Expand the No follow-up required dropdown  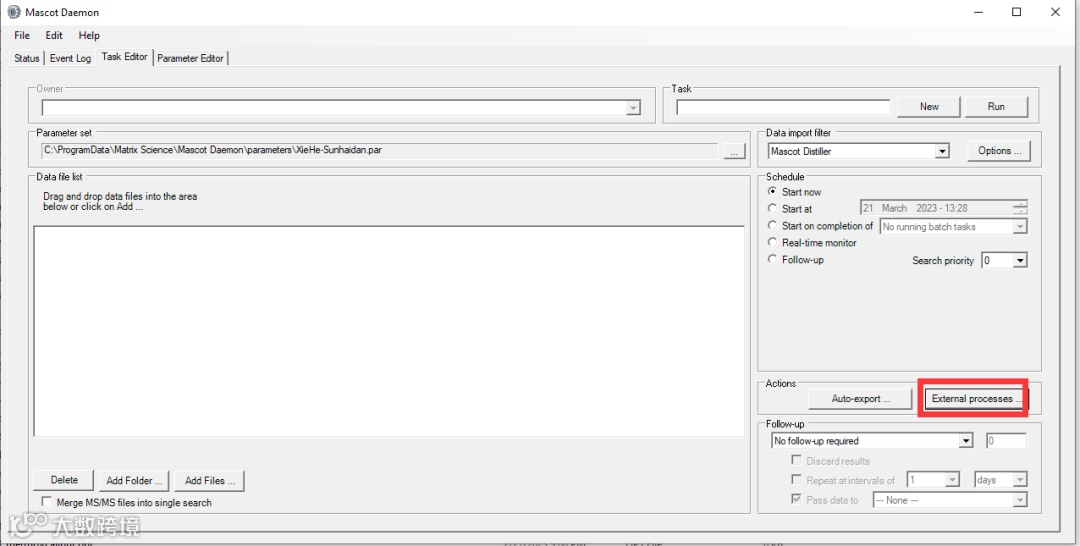[966, 441]
